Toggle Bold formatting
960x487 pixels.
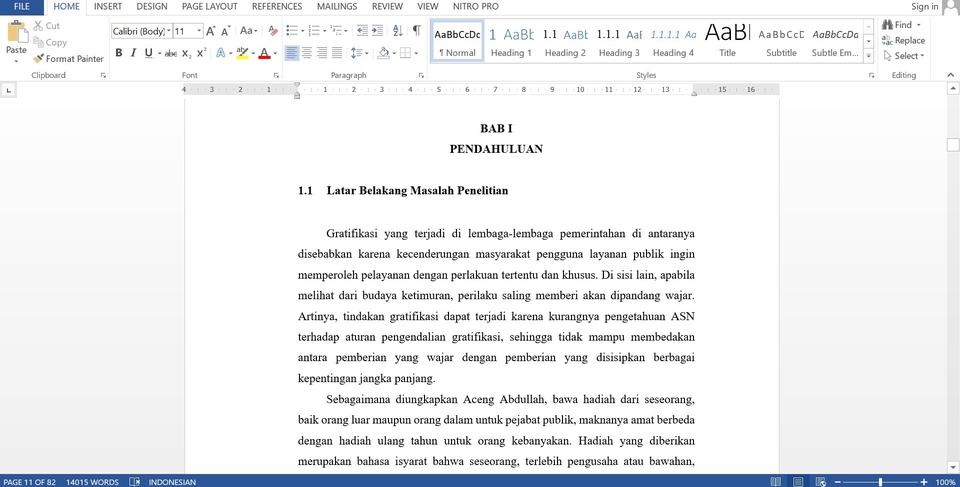coord(119,53)
